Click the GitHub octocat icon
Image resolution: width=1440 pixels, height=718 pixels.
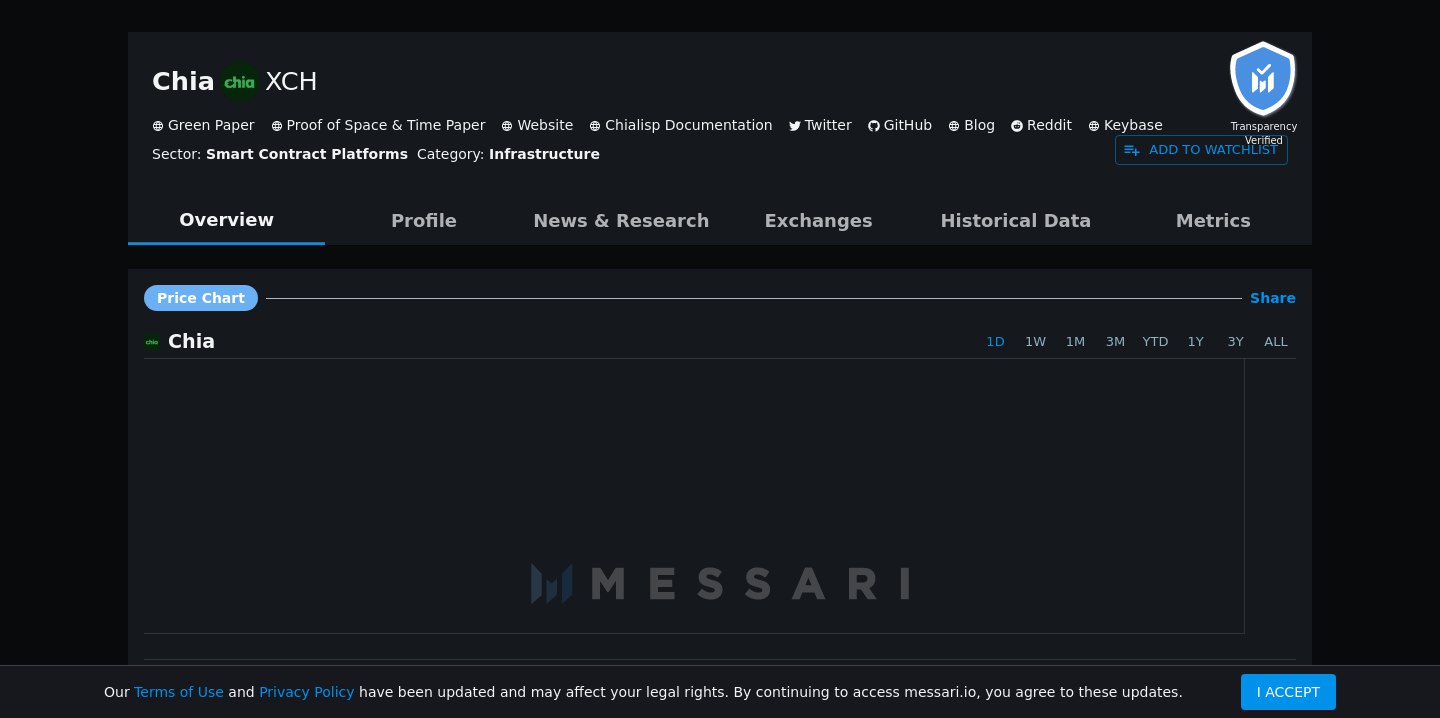click(874, 126)
